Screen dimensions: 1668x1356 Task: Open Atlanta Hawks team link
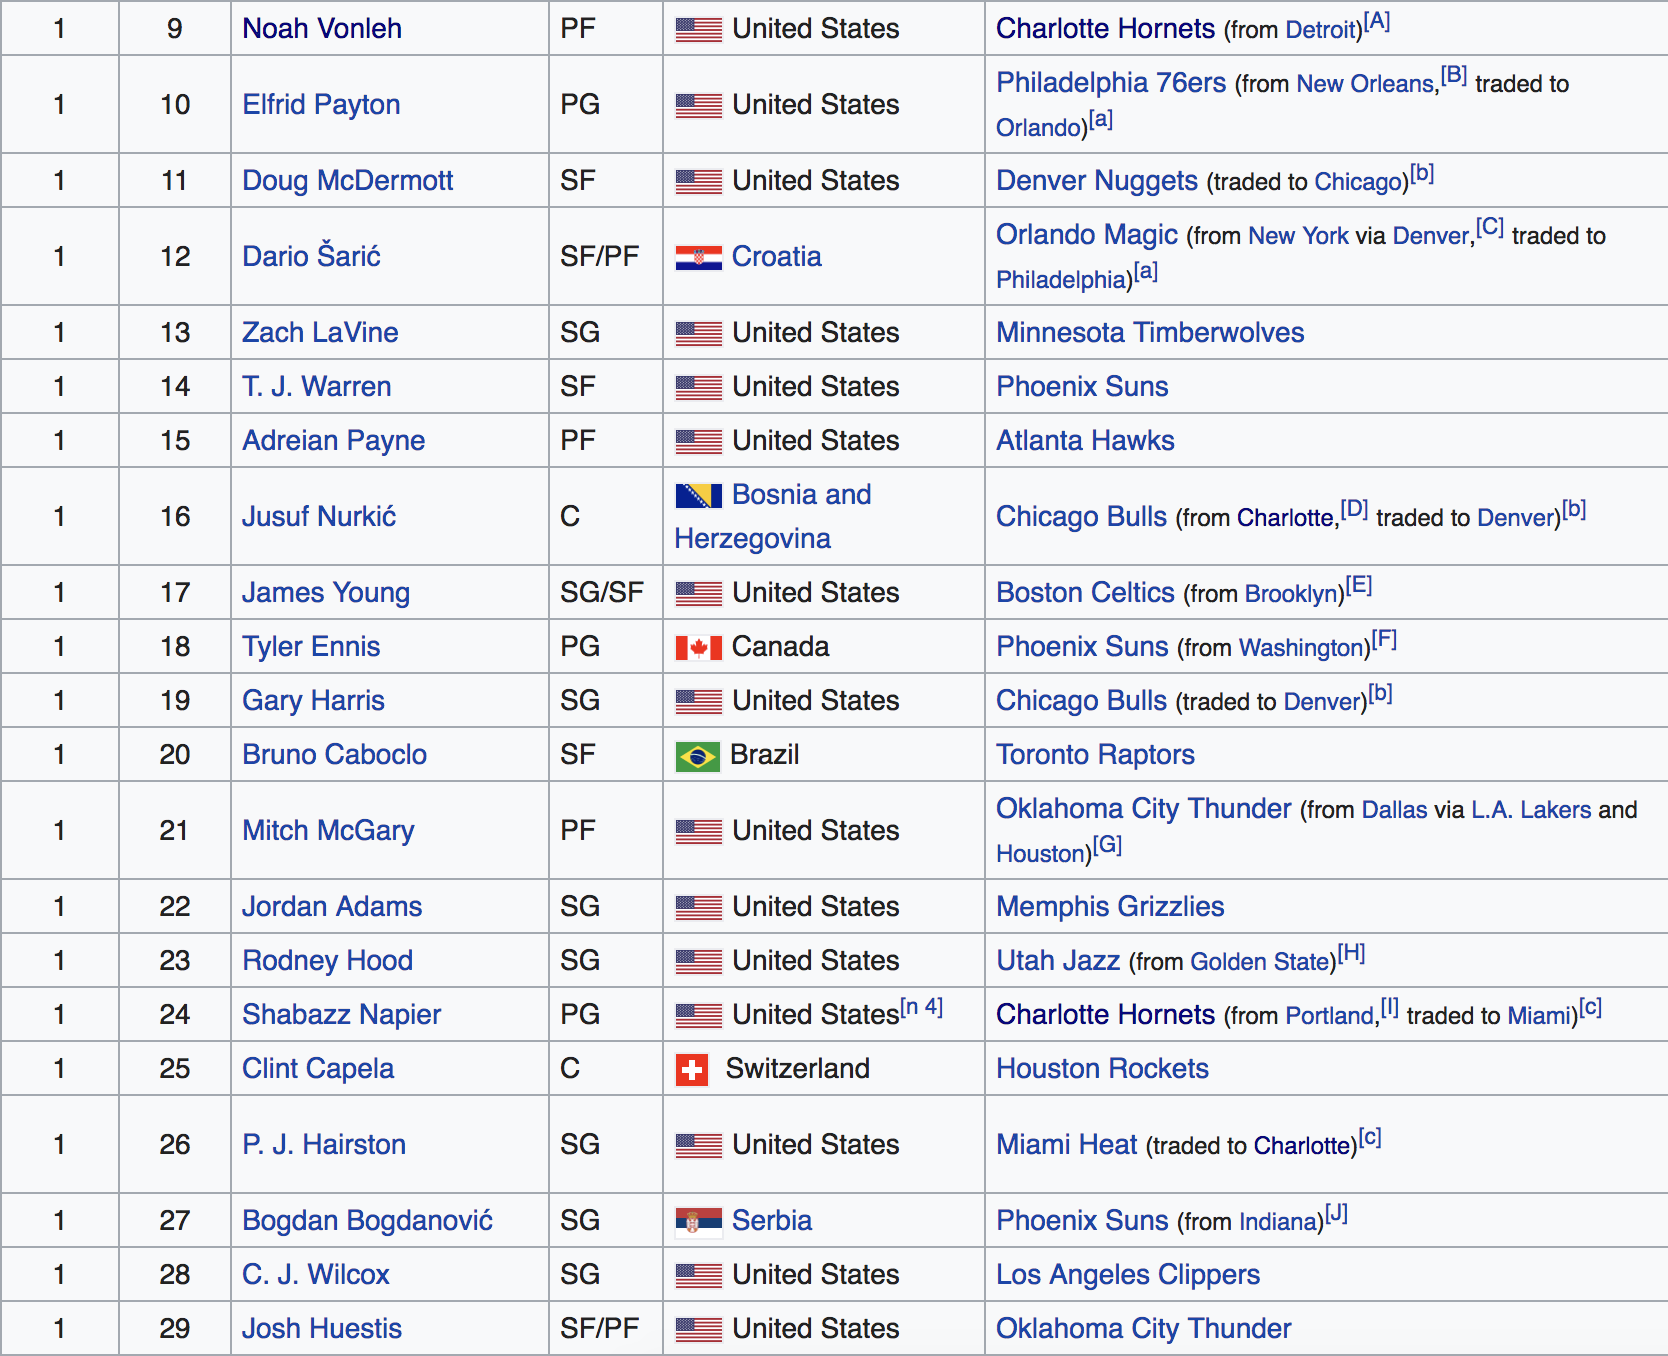pos(1085,440)
